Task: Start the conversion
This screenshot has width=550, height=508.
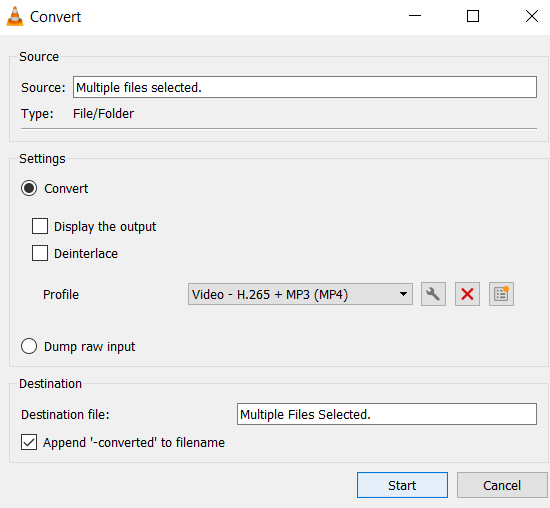Action: 402,485
